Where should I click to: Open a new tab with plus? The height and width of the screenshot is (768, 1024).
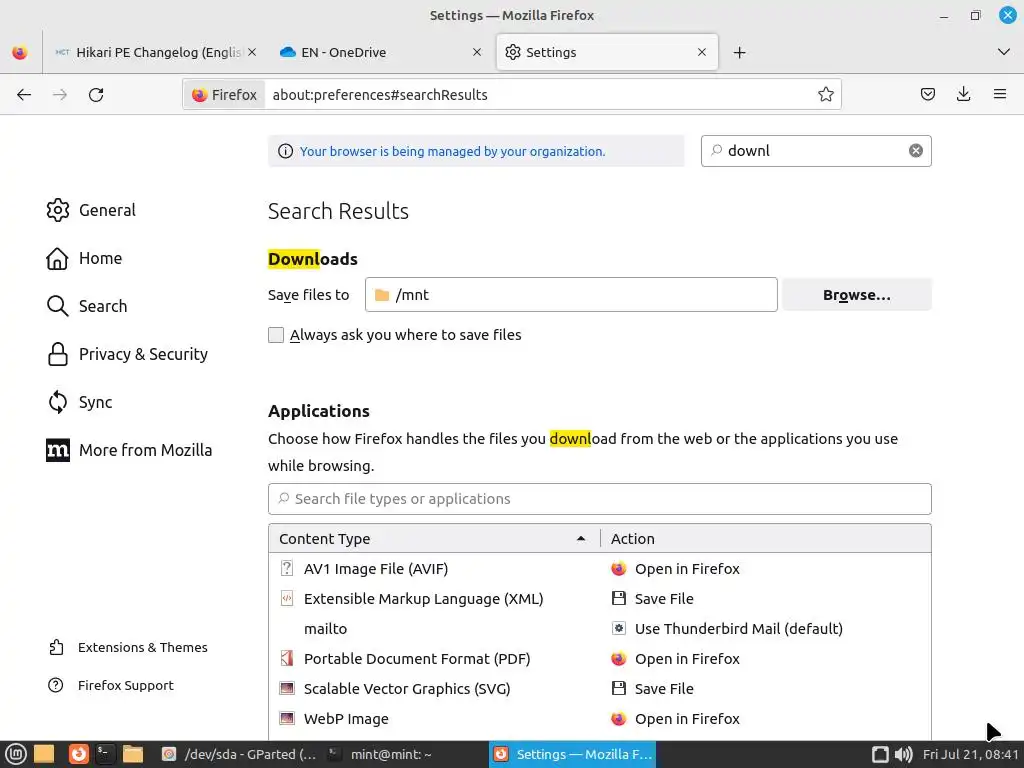point(739,52)
